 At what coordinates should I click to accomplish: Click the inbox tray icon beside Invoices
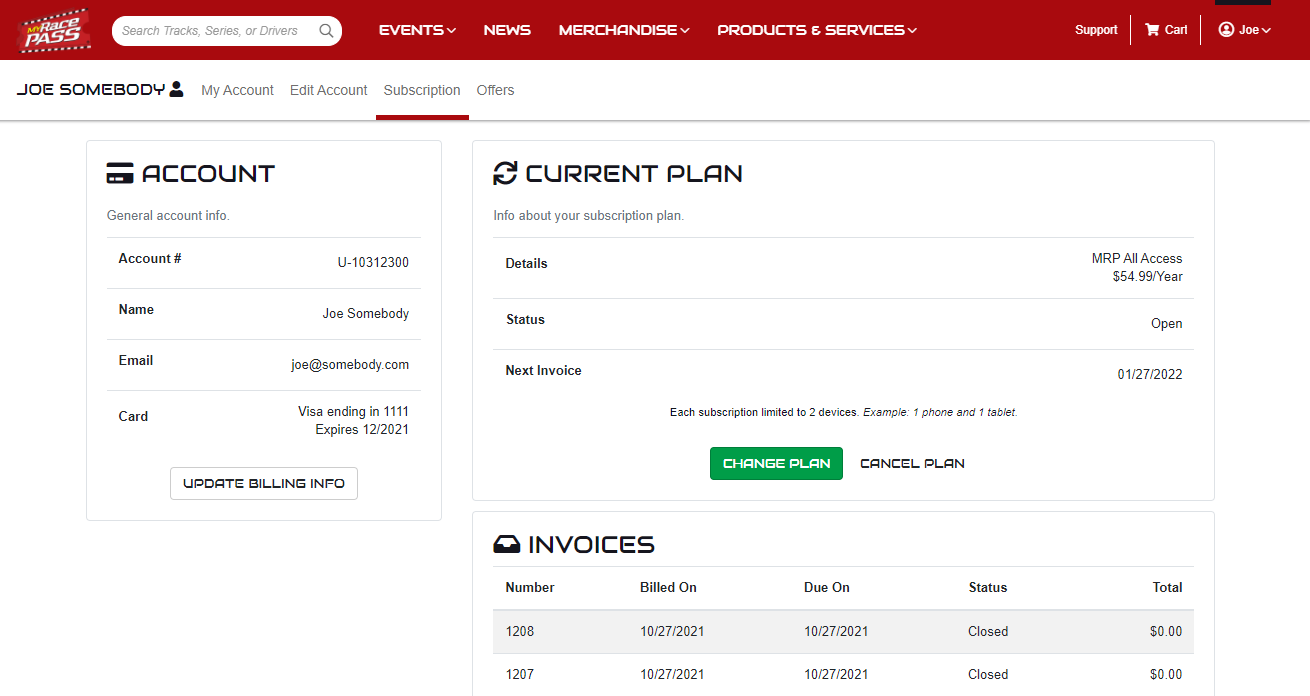[x=507, y=545]
